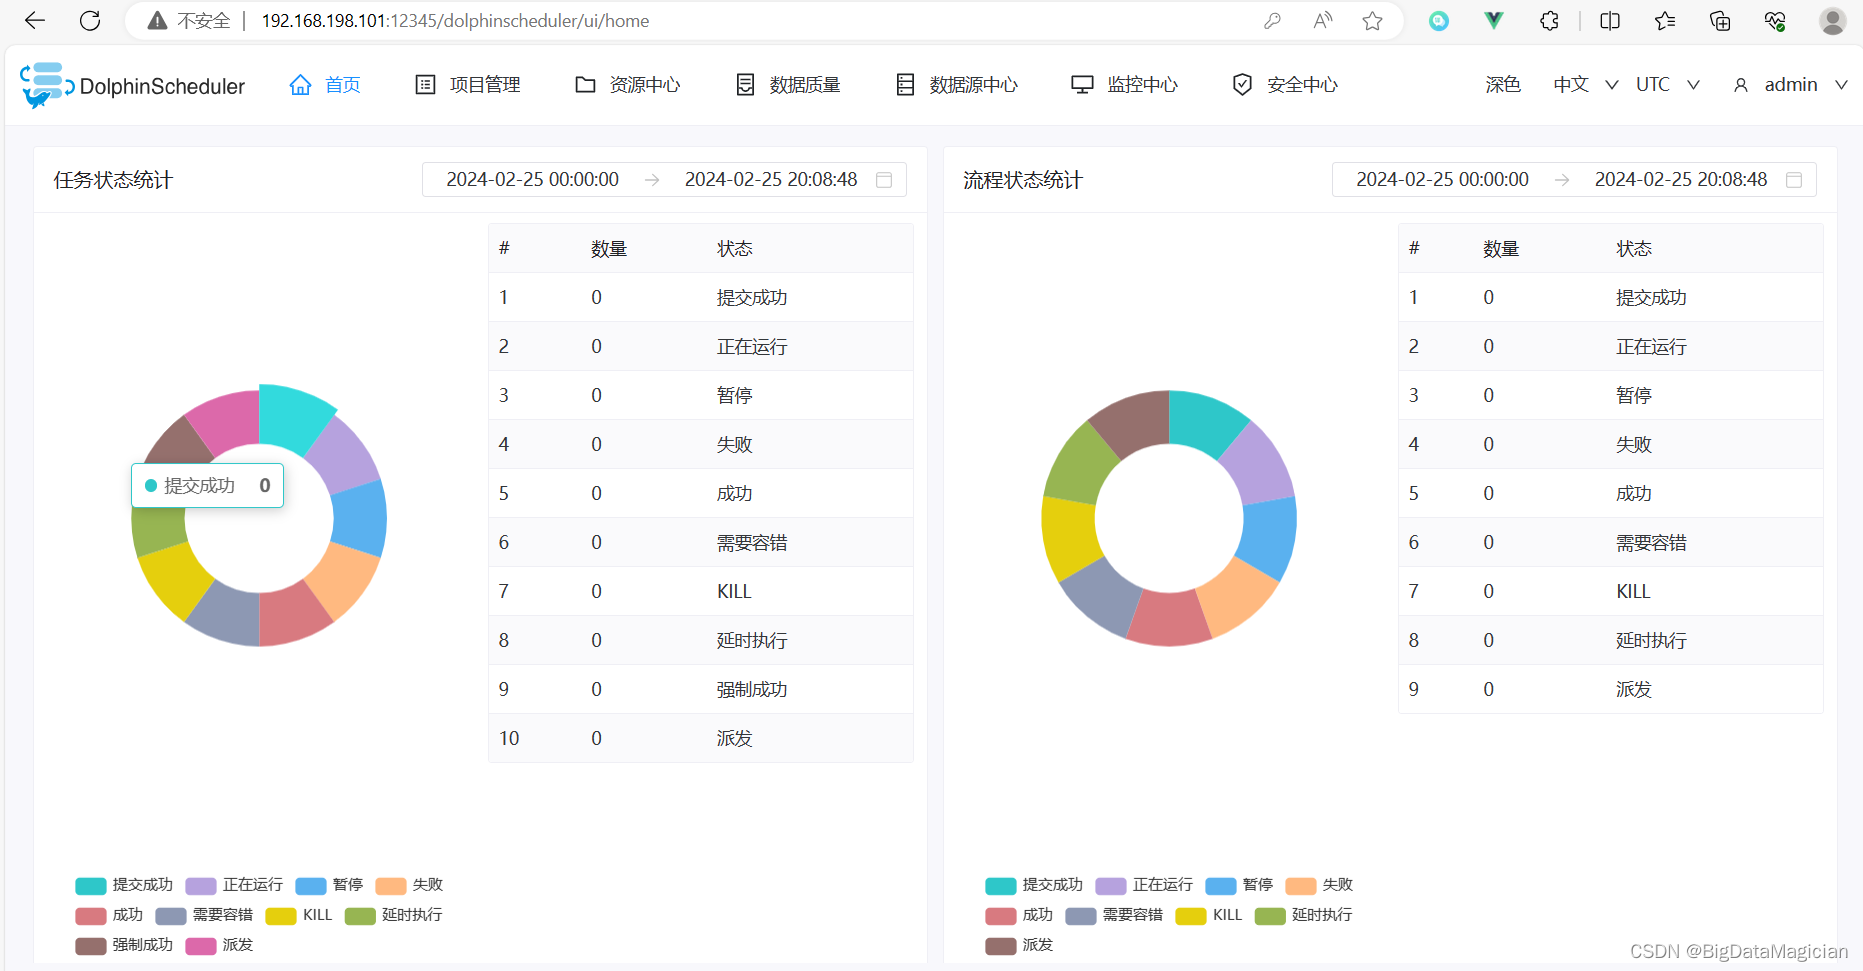Click the admin user profile icon
The width and height of the screenshot is (1863, 971).
coord(1741,84)
